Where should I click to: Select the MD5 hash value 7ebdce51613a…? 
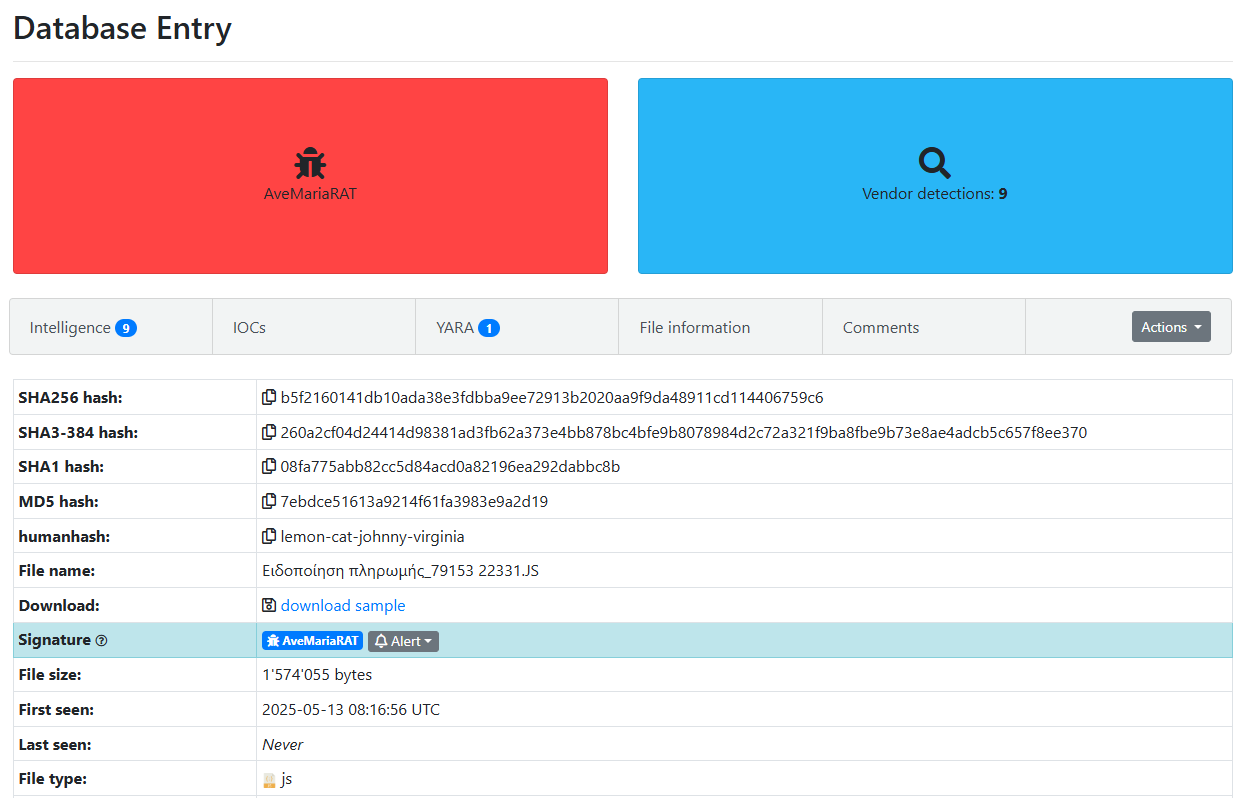[414, 502]
